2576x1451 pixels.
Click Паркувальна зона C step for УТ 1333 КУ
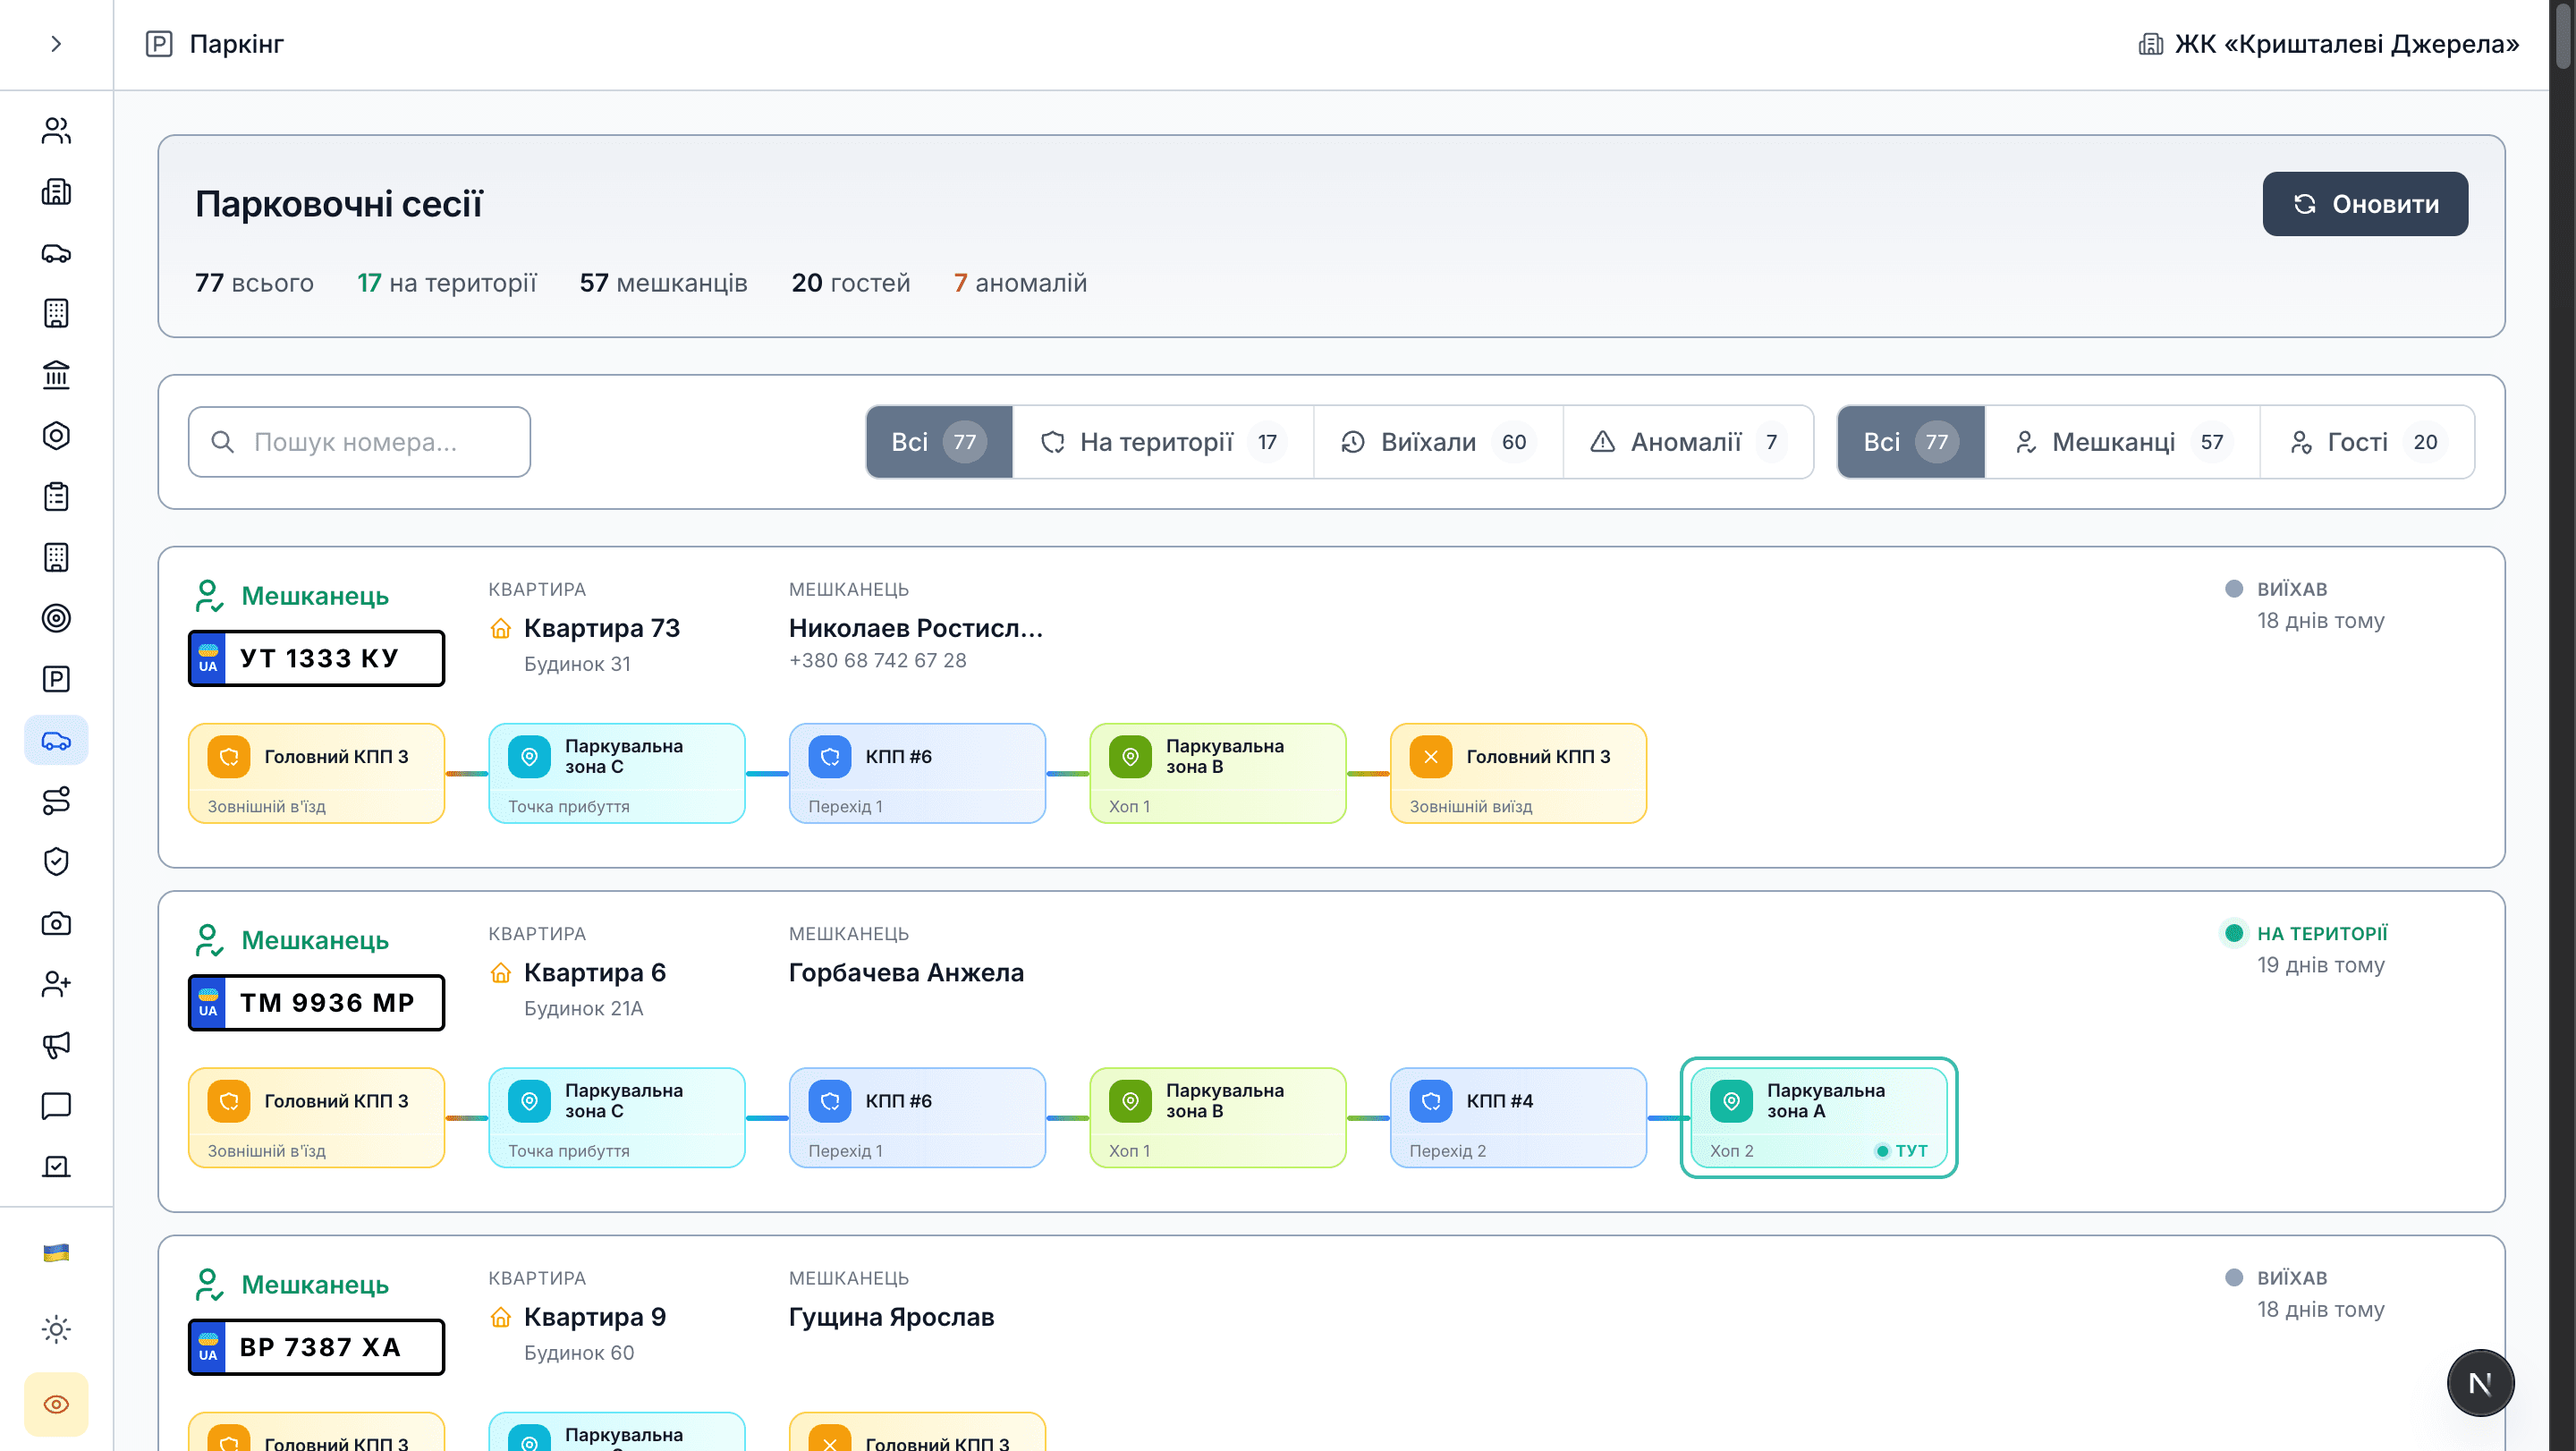pyautogui.click(x=616, y=773)
